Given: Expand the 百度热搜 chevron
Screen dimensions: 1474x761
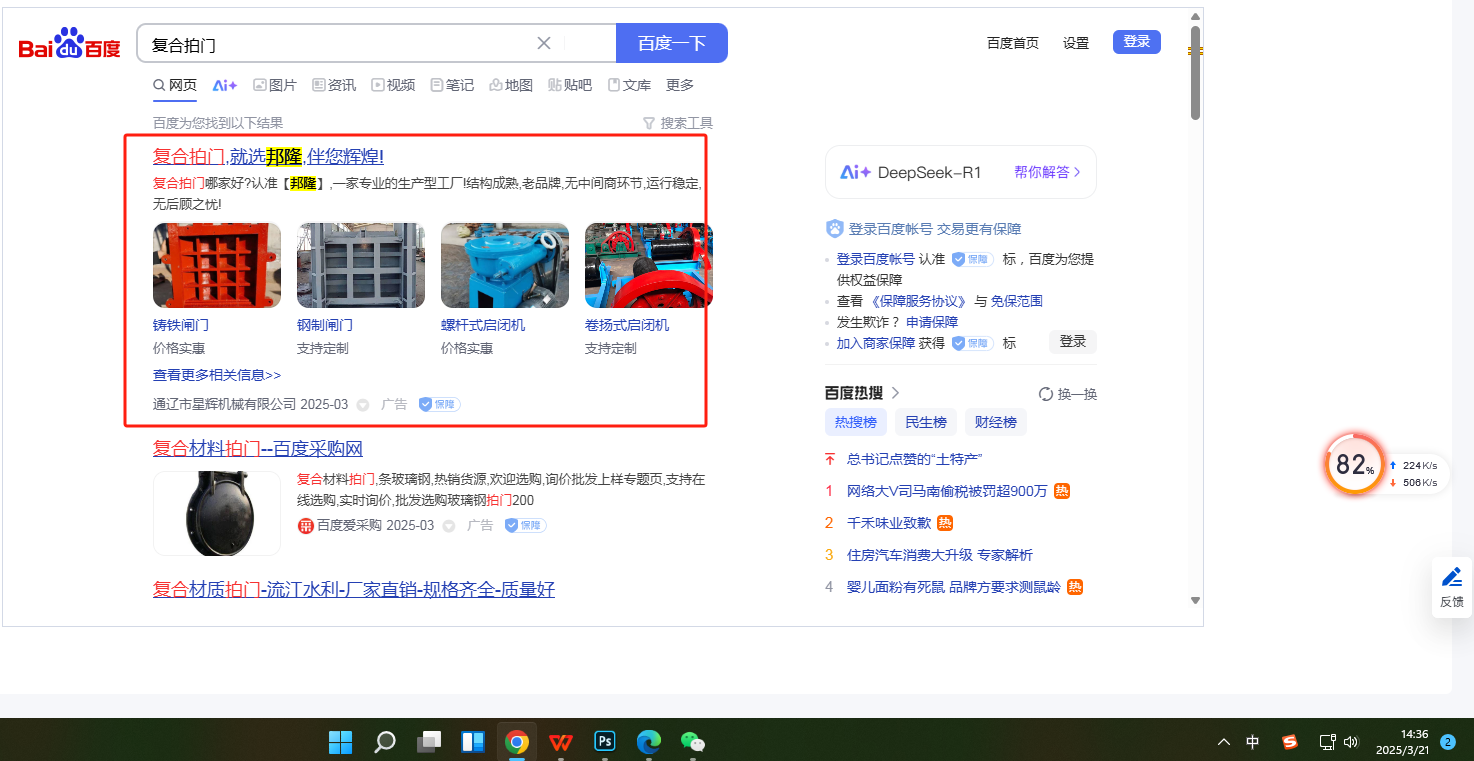Looking at the screenshot, I should pos(896,393).
